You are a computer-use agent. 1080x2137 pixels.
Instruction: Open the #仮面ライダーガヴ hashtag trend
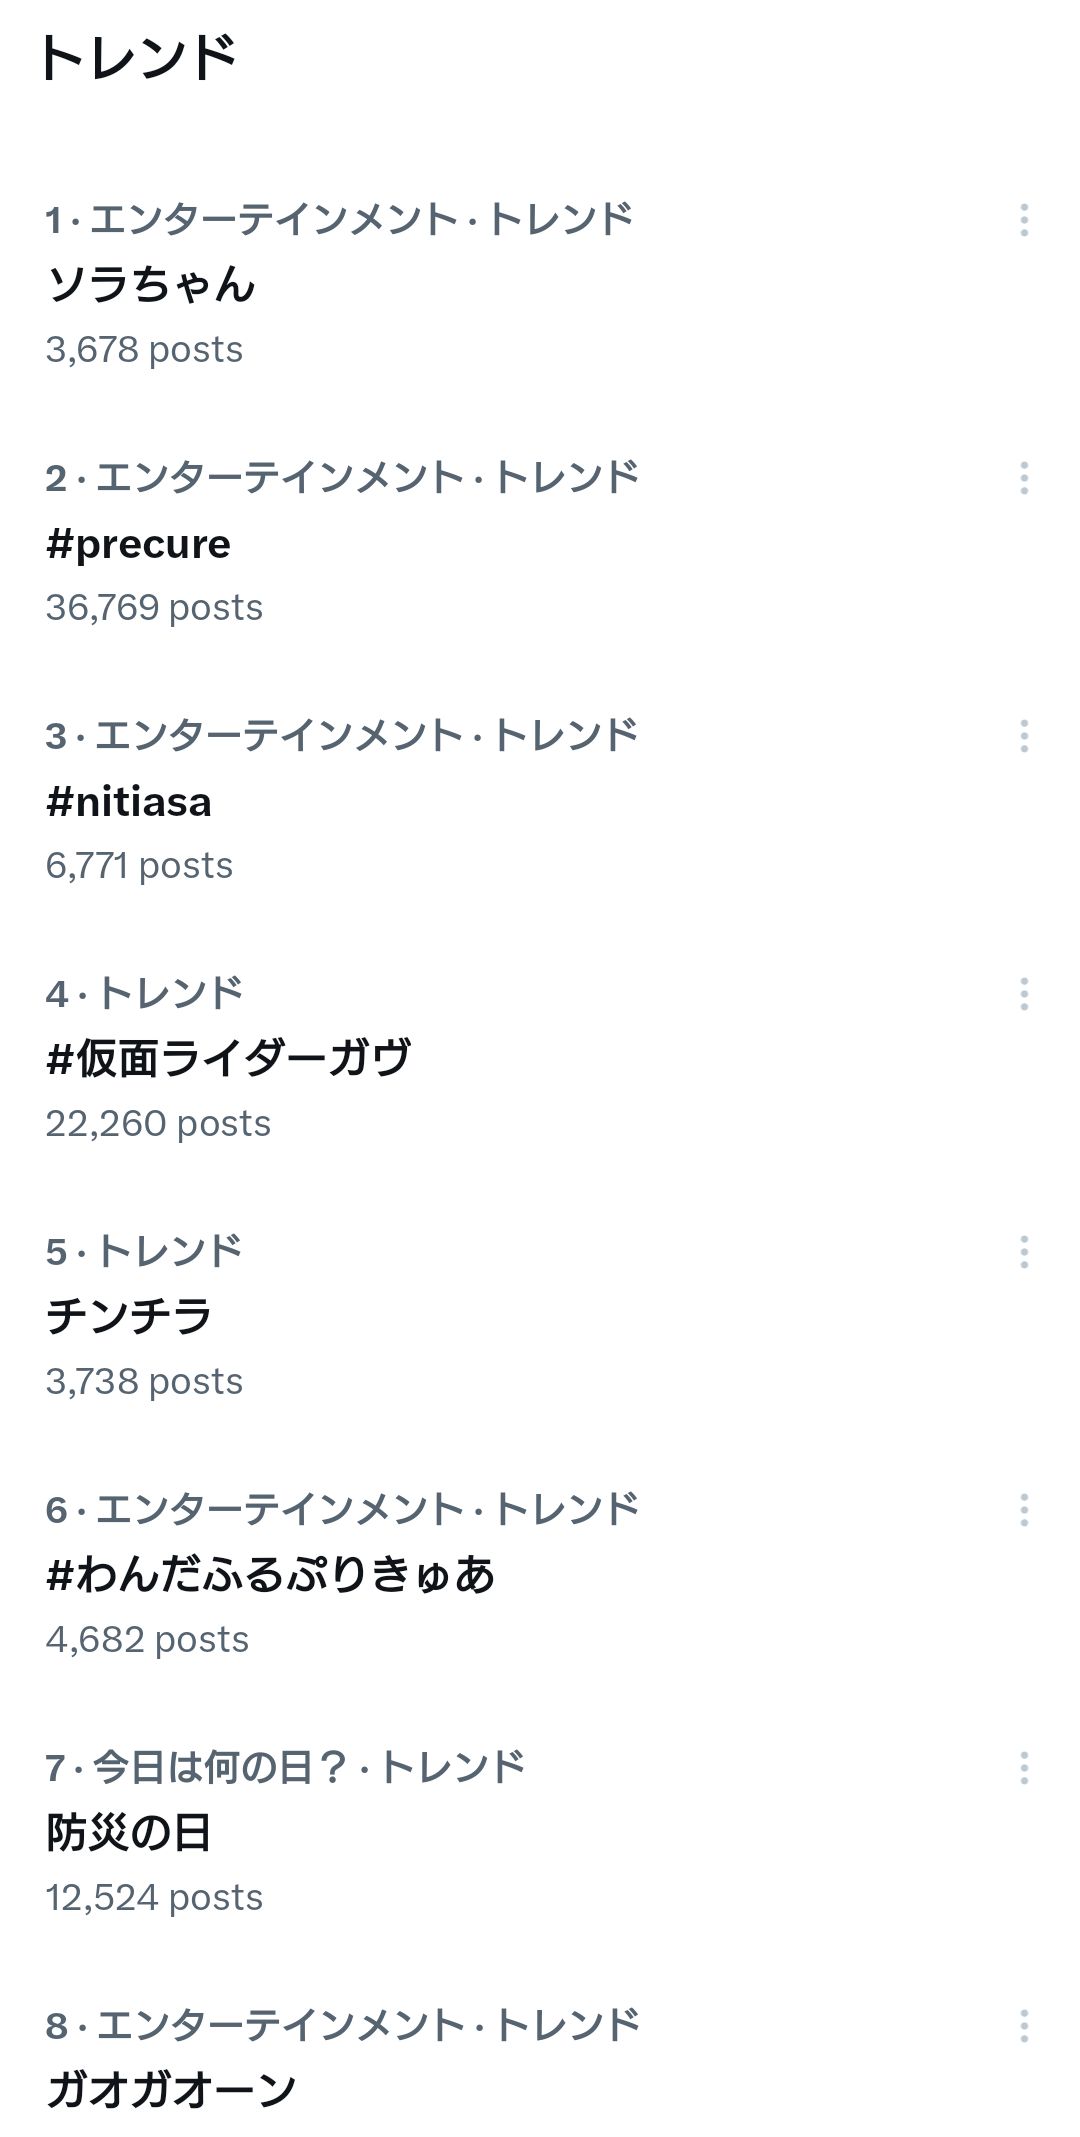coord(228,1059)
